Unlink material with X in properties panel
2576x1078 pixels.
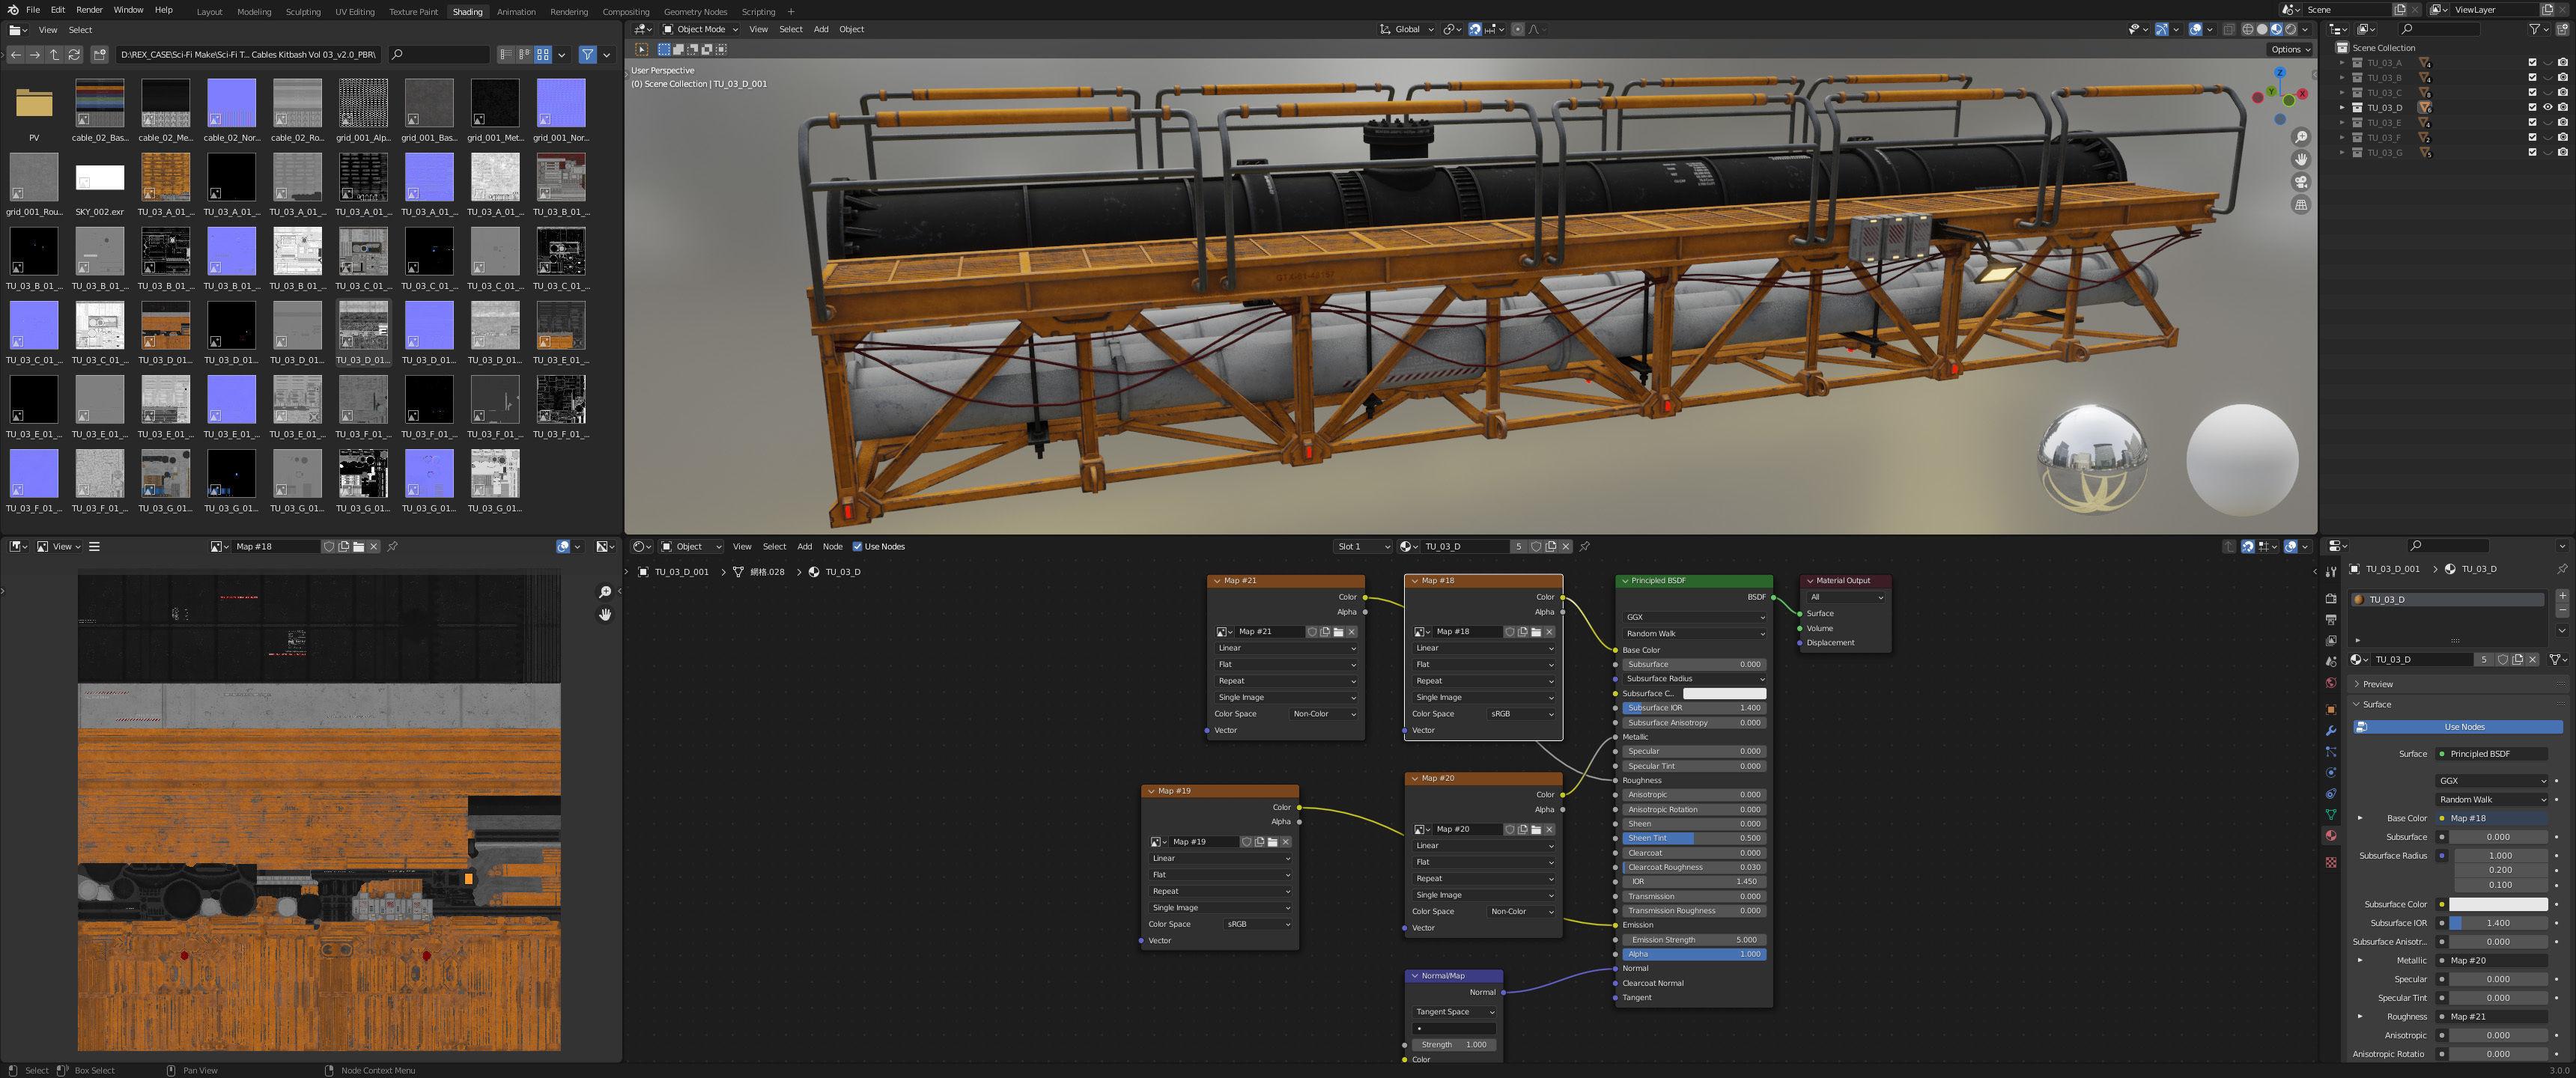pos(2532,660)
